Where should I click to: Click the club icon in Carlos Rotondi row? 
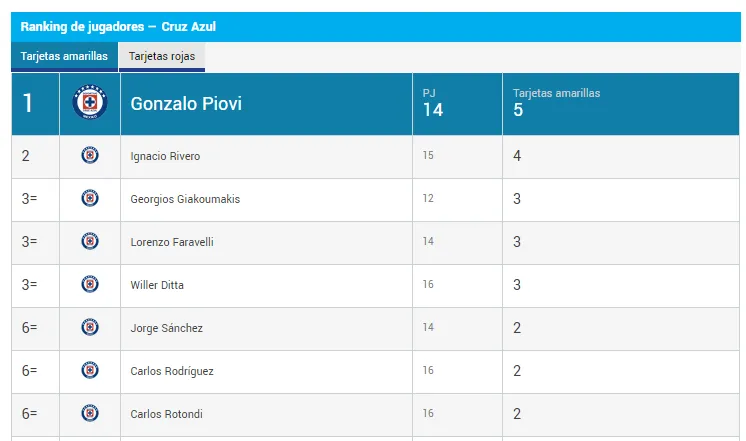tap(90, 413)
